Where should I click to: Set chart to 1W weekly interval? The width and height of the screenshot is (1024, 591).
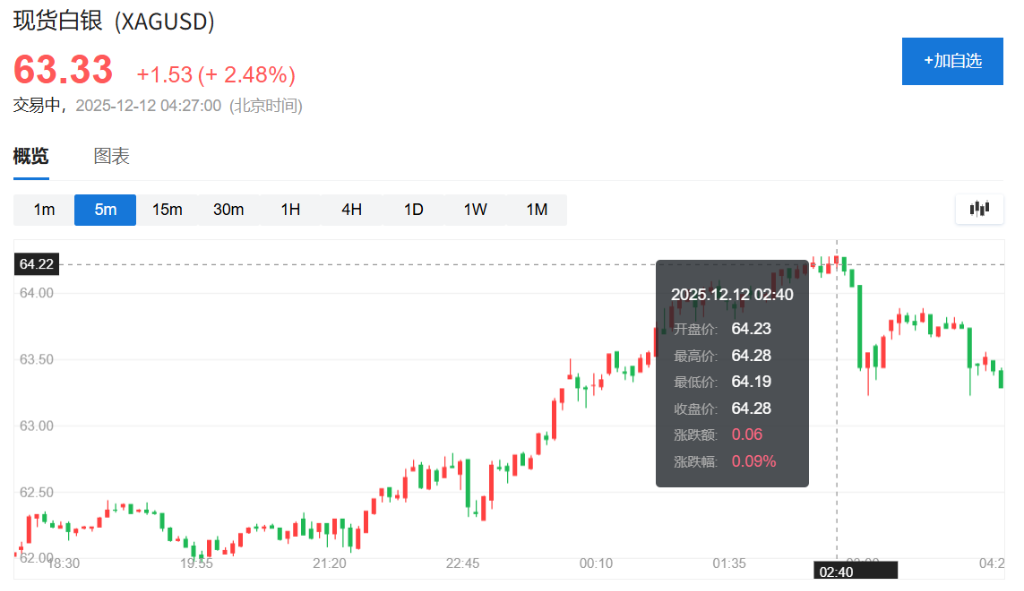click(x=475, y=209)
